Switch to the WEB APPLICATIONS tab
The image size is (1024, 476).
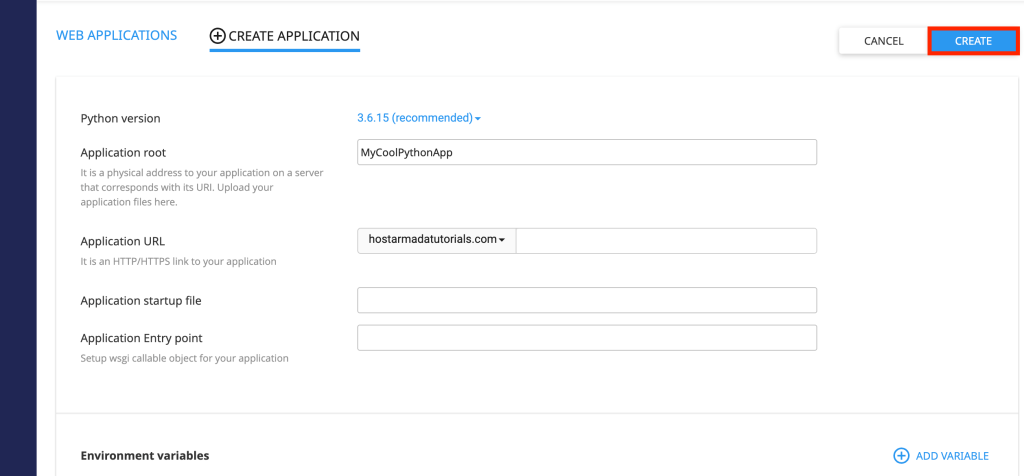point(116,36)
